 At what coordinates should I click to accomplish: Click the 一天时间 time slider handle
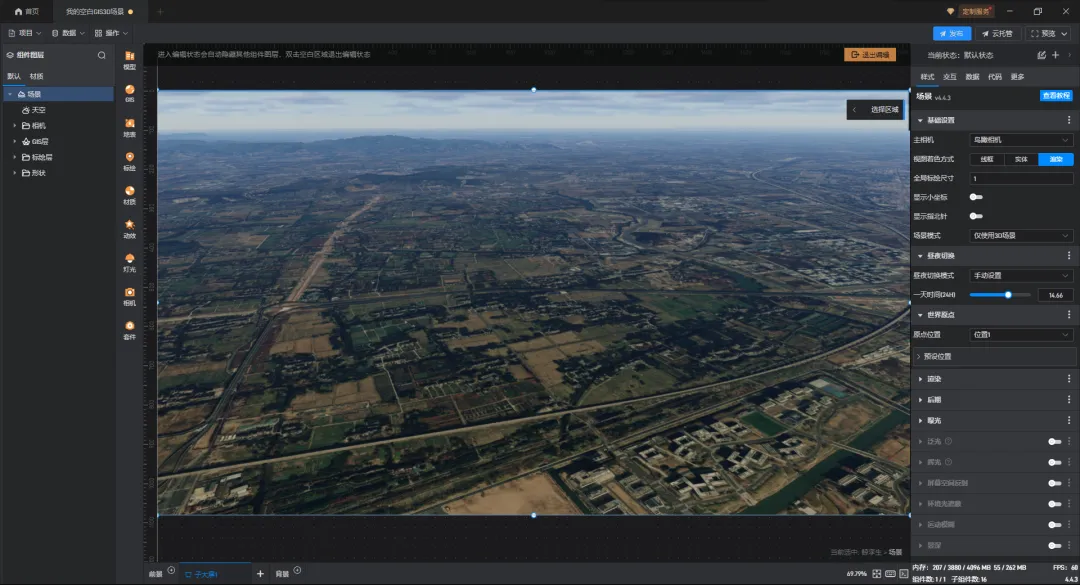click(x=1008, y=295)
